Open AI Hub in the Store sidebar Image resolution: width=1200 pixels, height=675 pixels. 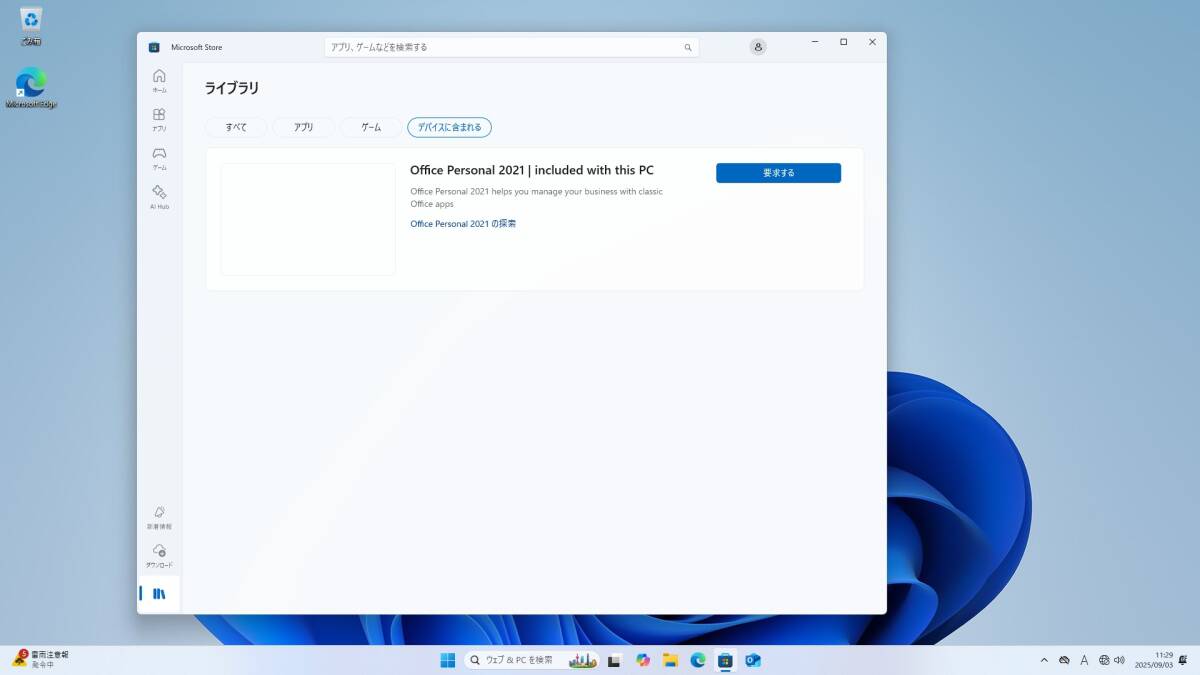pyautogui.click(x=159, y=196)
